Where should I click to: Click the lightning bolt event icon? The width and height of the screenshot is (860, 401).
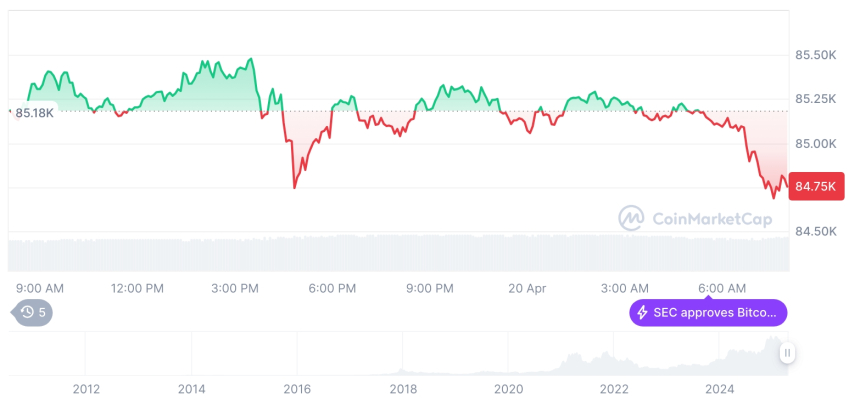pos(643,313)
